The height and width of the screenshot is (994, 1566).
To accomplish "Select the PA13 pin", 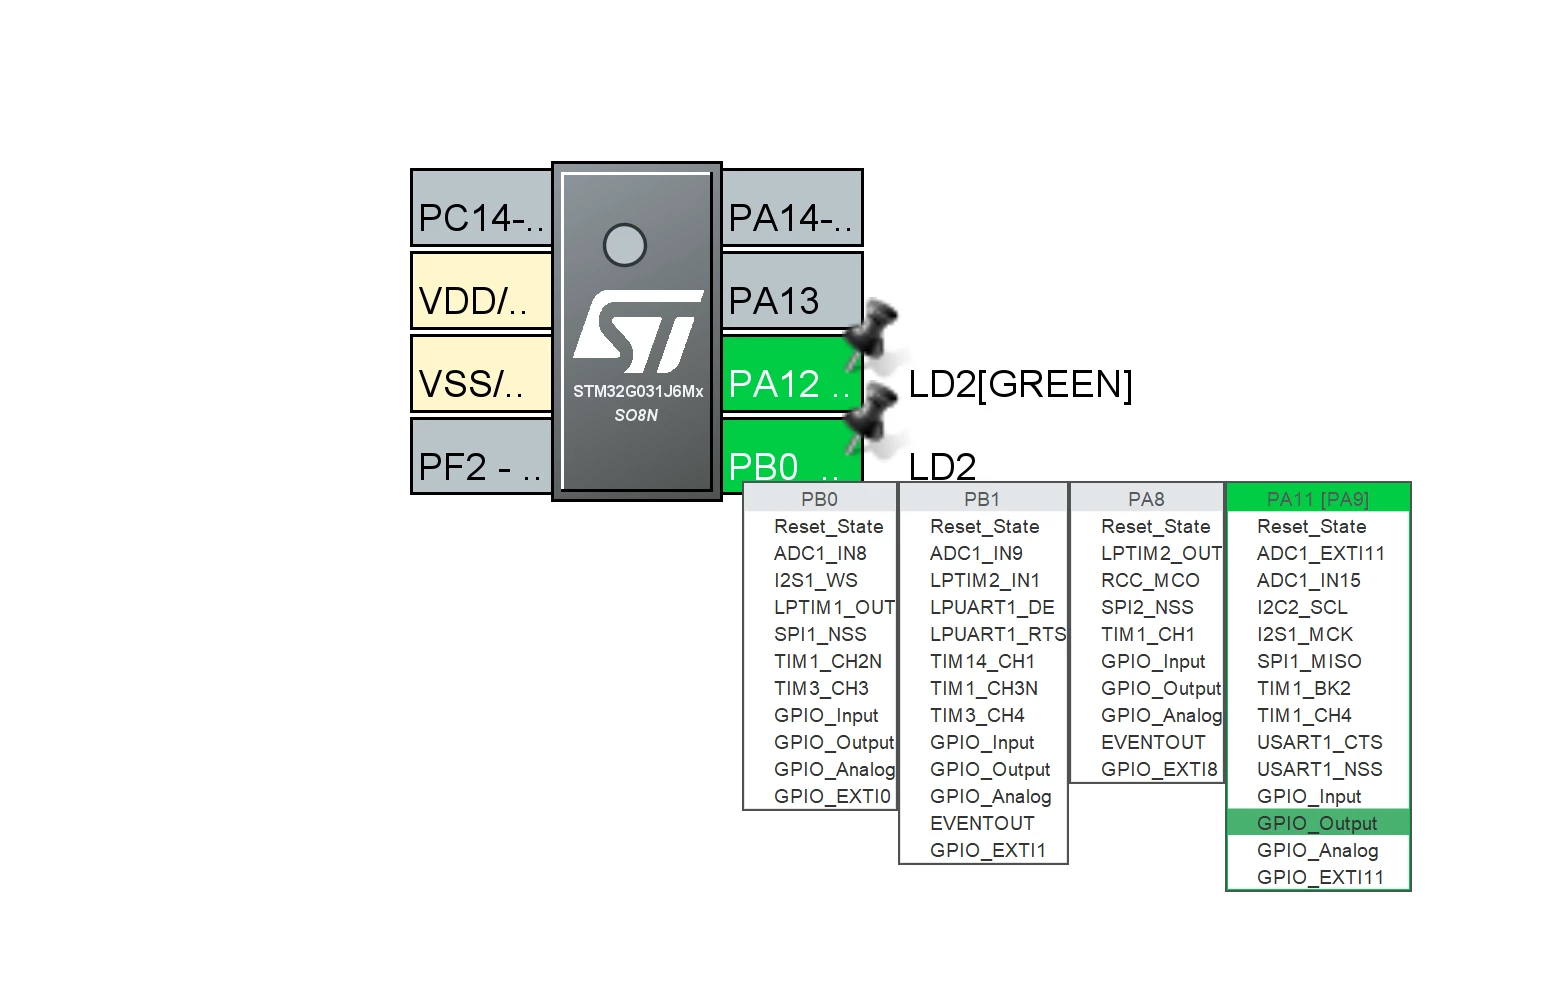I will 791,290.
